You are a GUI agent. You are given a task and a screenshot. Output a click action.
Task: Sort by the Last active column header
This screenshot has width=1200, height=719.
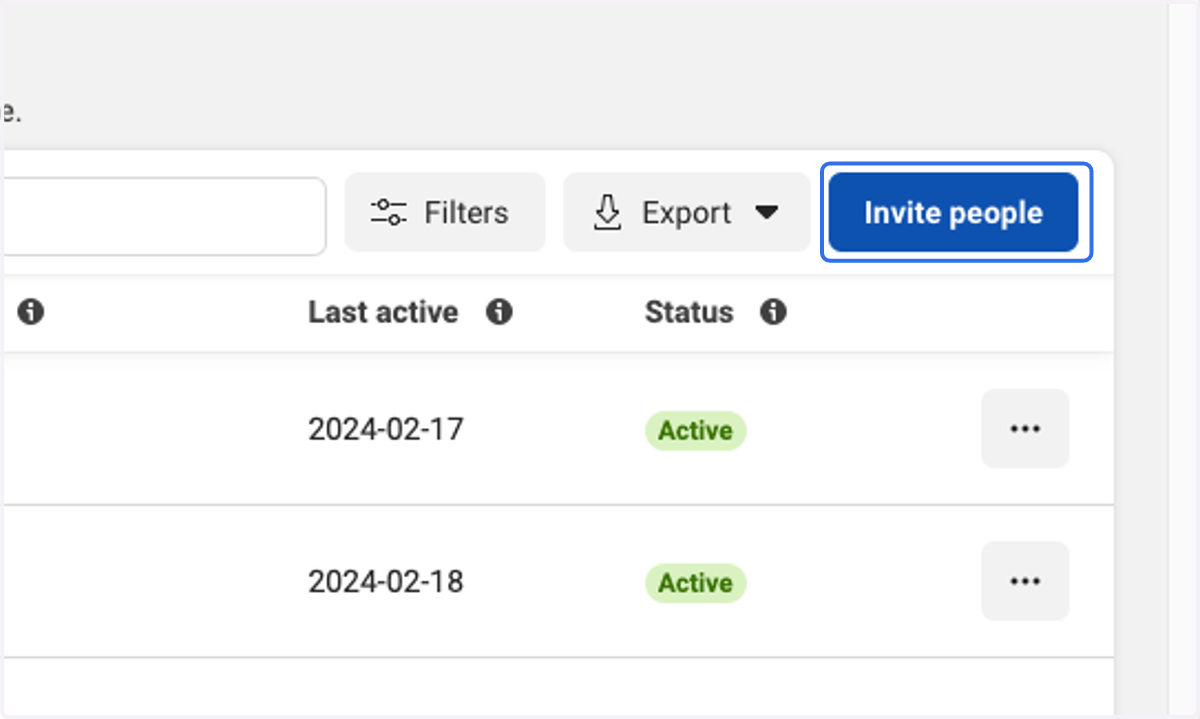(x=383, y=312)
